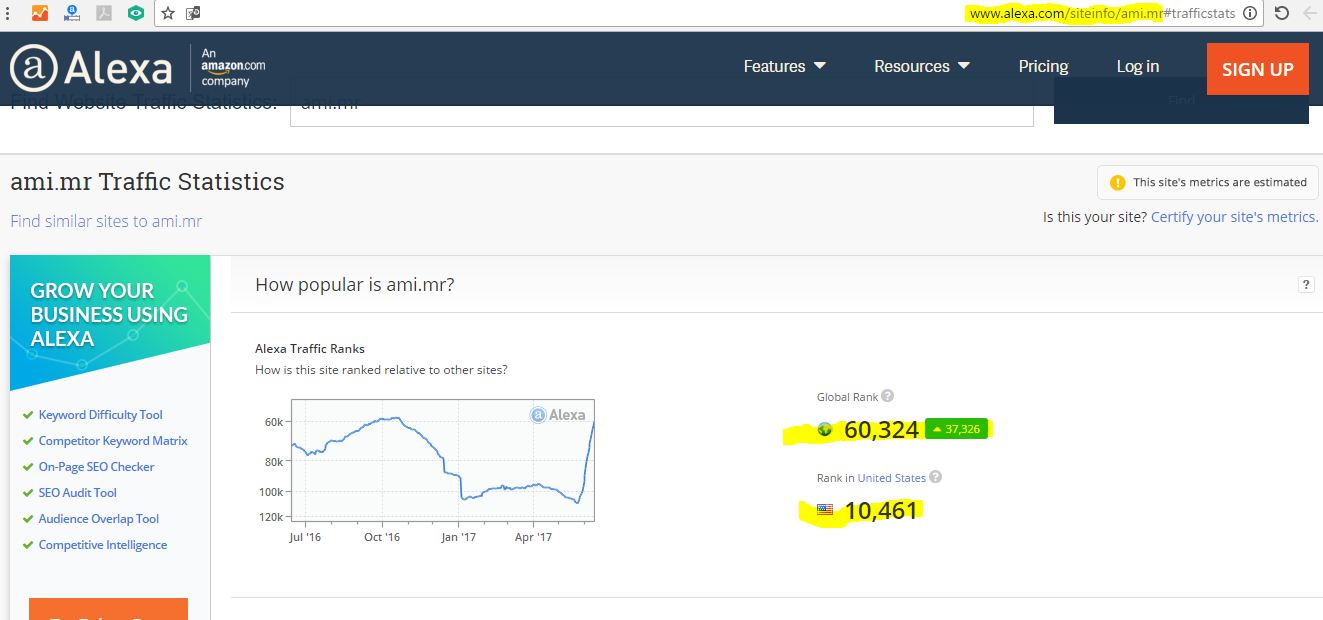The height and width of the screenshot is (620, 1323).
Task: Open the browser menu with three dots
Action: [x=8, y=13]
